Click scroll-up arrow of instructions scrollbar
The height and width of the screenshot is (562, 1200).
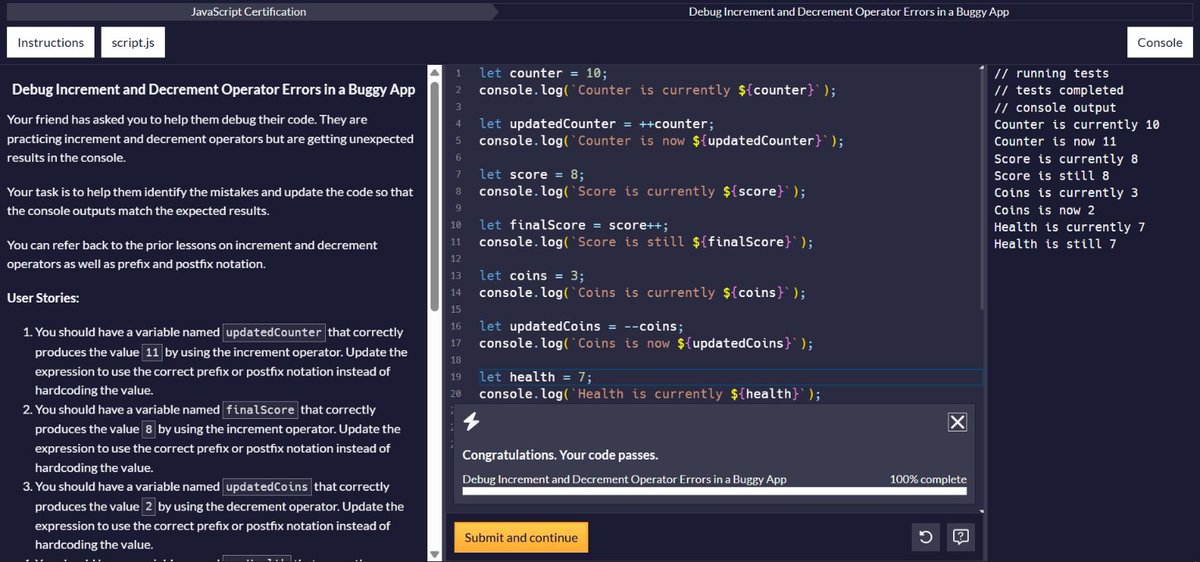click(434, 72)
